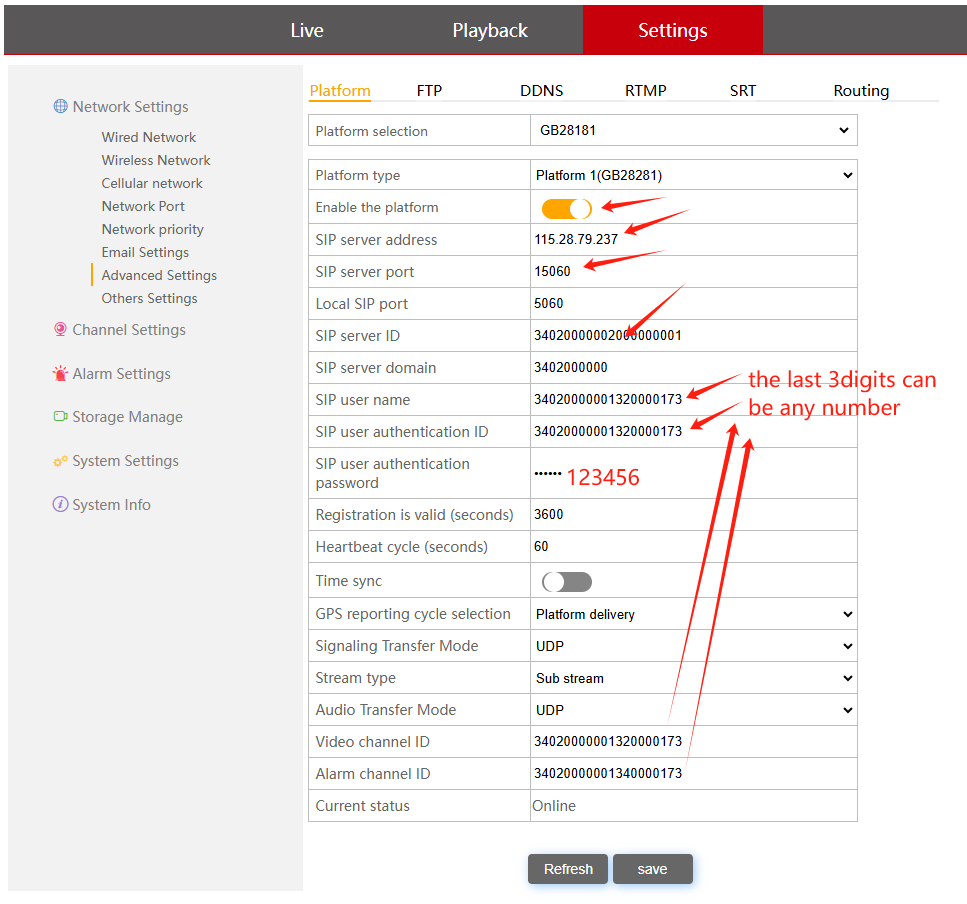Turn on the Time sync toggle
Viewport: 967px width, 904px height.
(x=566, y=582)
